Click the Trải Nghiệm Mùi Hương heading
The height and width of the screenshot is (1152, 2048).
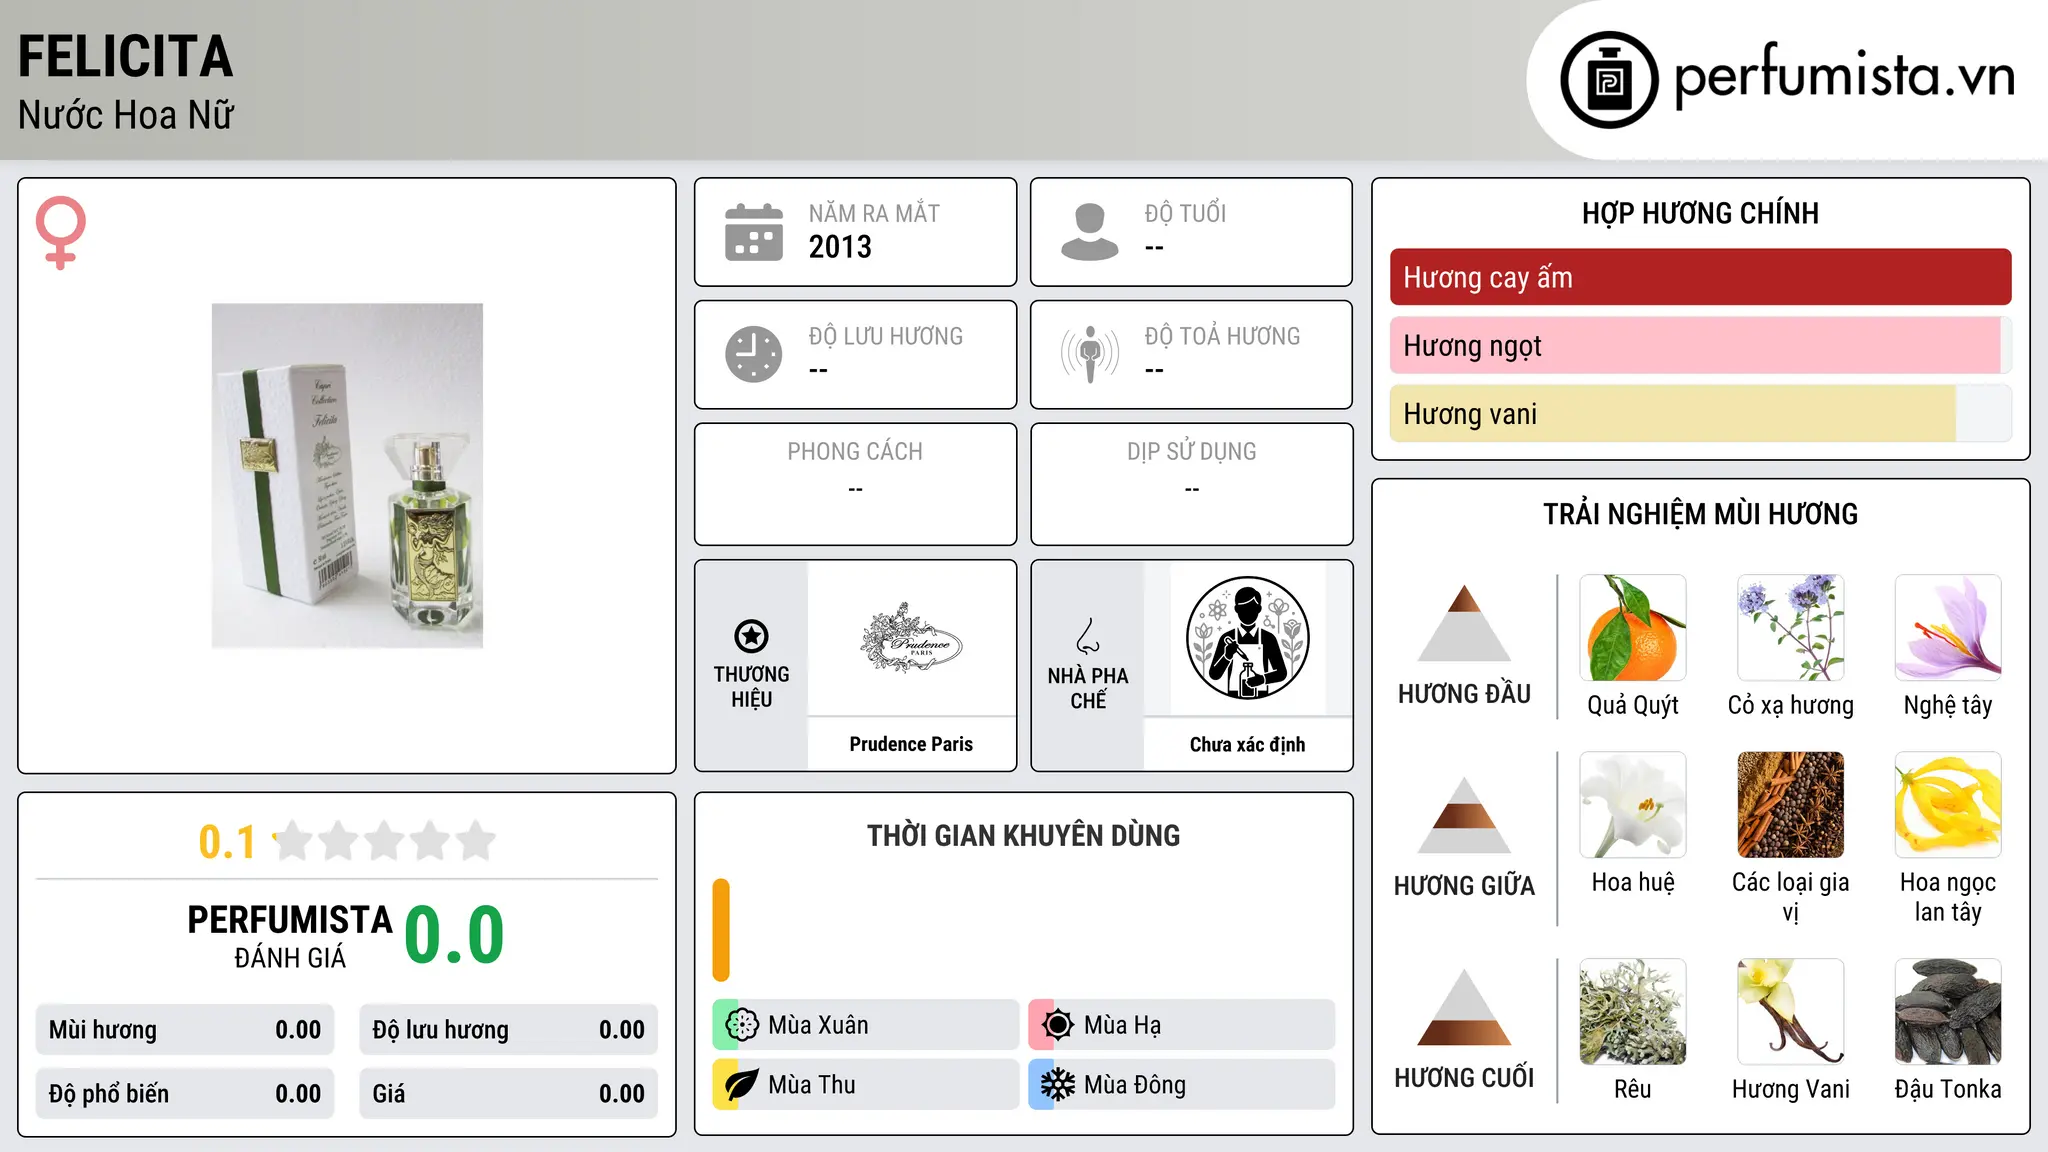(x=1700, y=514)
